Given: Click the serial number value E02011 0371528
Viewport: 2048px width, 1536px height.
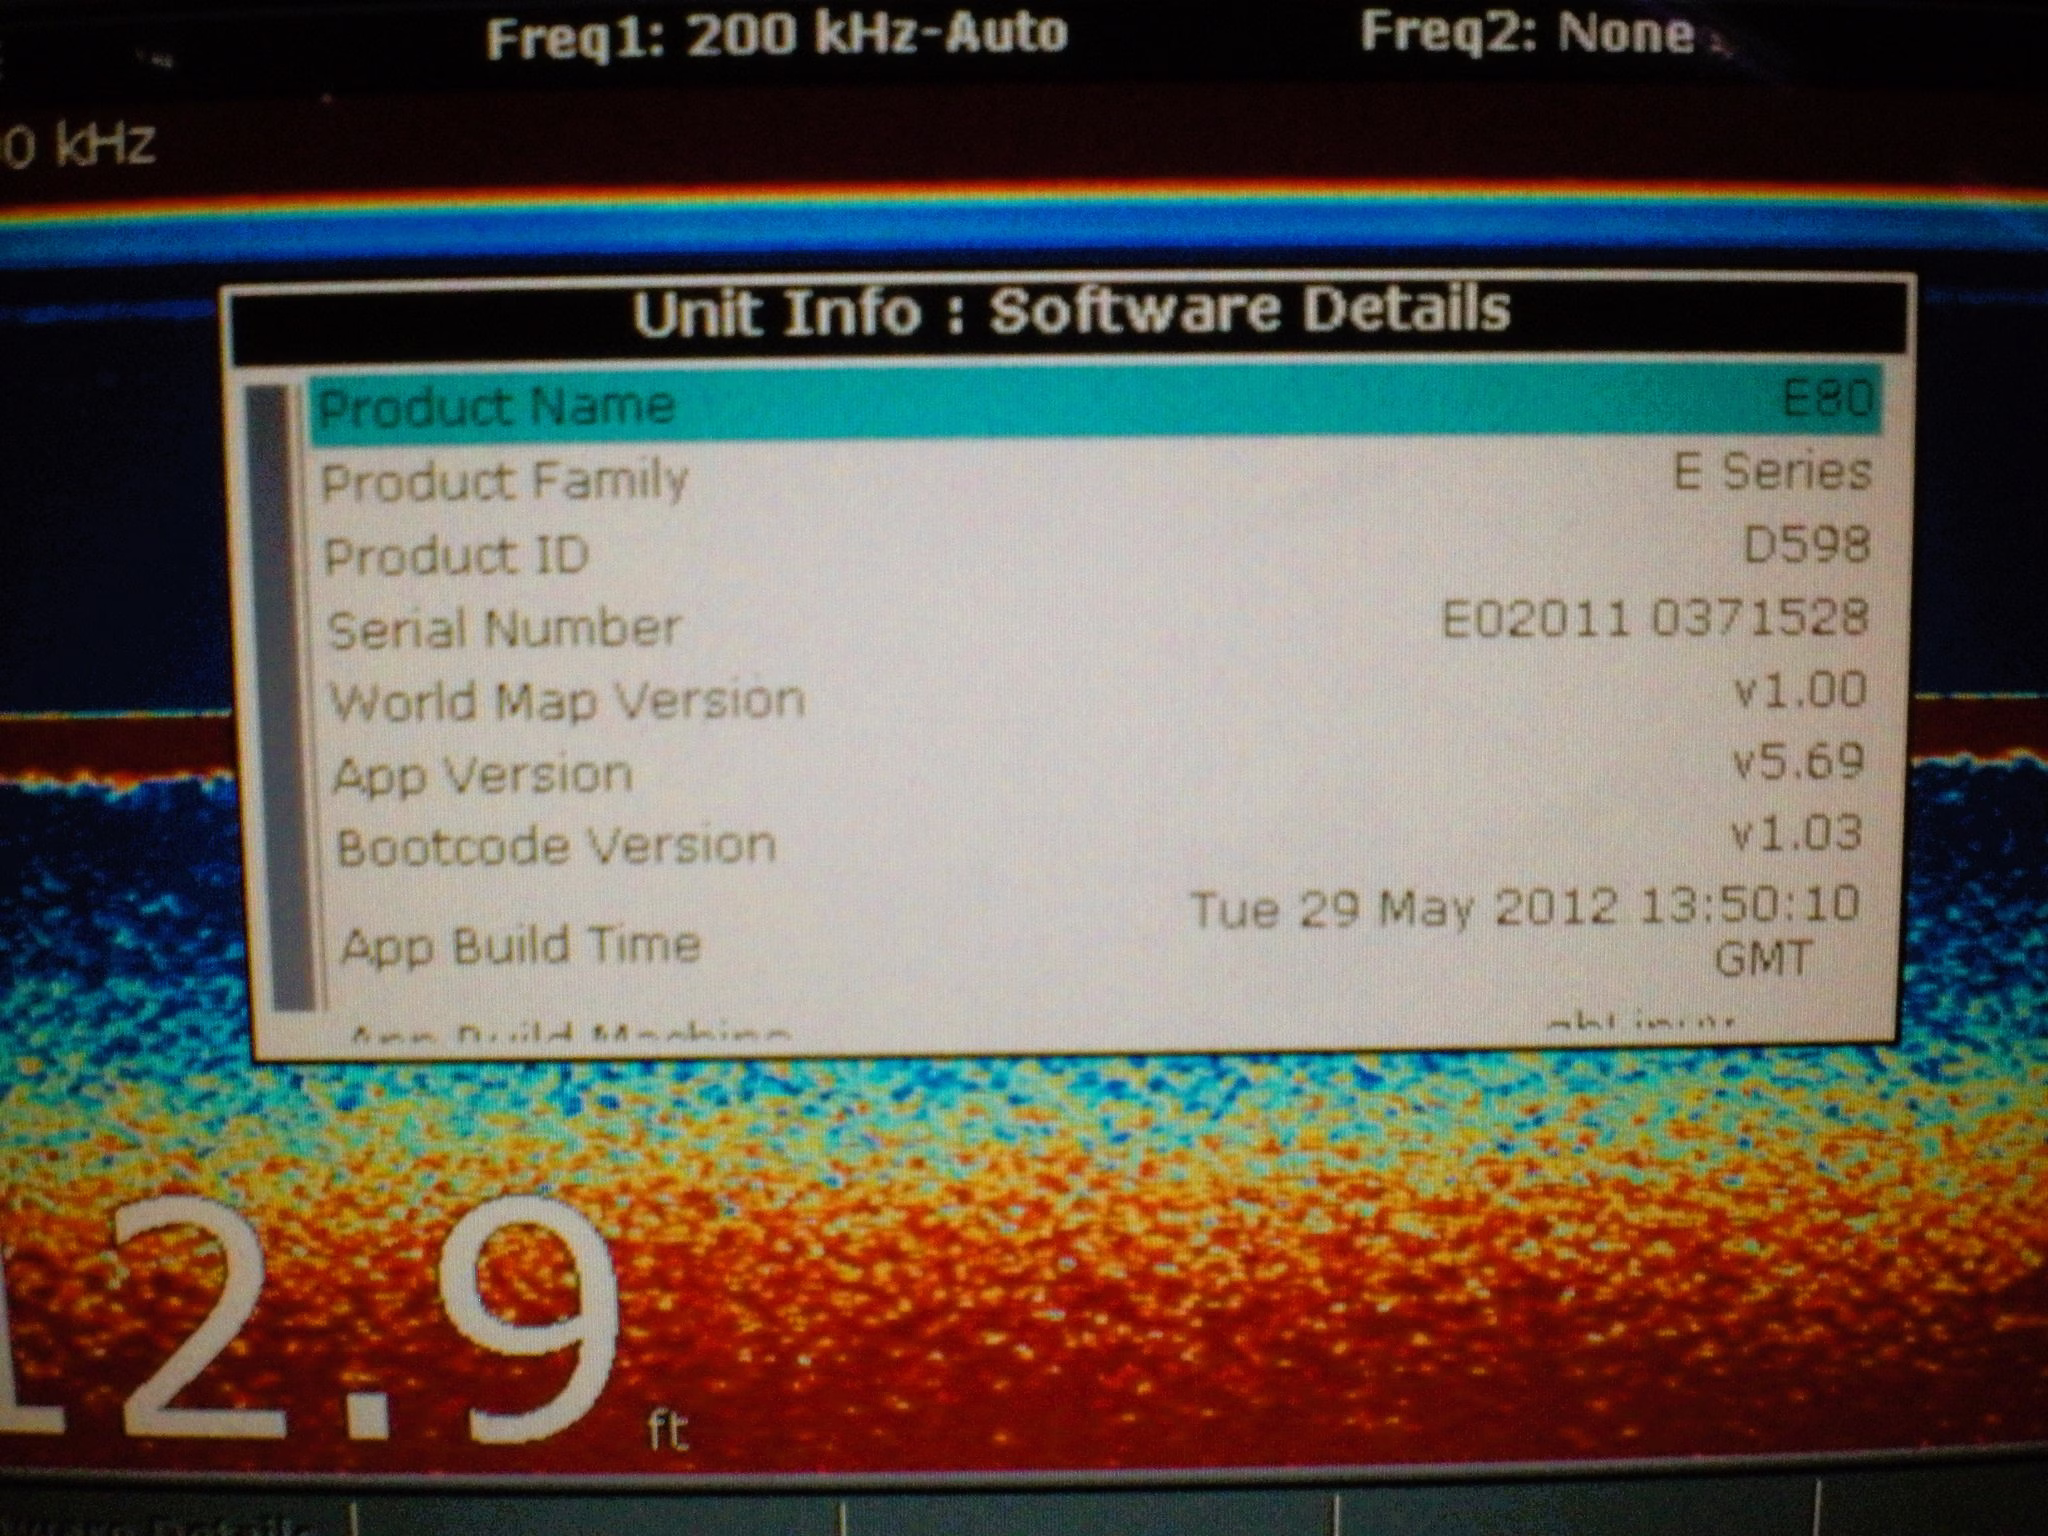Looking at the screenshot, I should pos(1654,619).
